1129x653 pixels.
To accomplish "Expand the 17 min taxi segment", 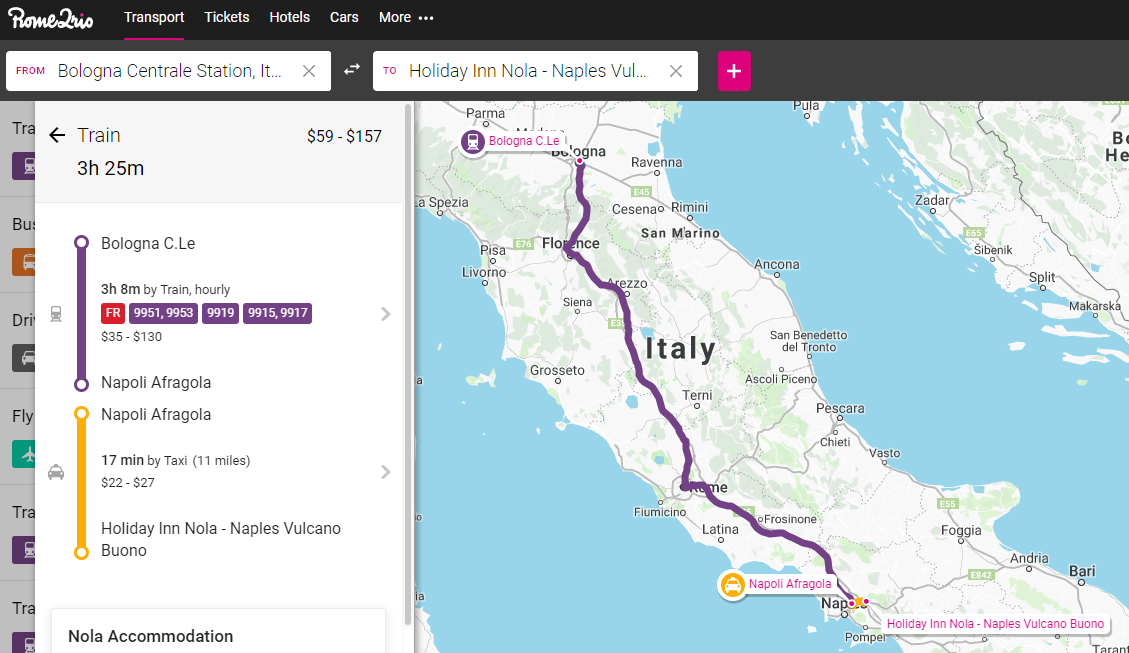I will coord(385,472).
